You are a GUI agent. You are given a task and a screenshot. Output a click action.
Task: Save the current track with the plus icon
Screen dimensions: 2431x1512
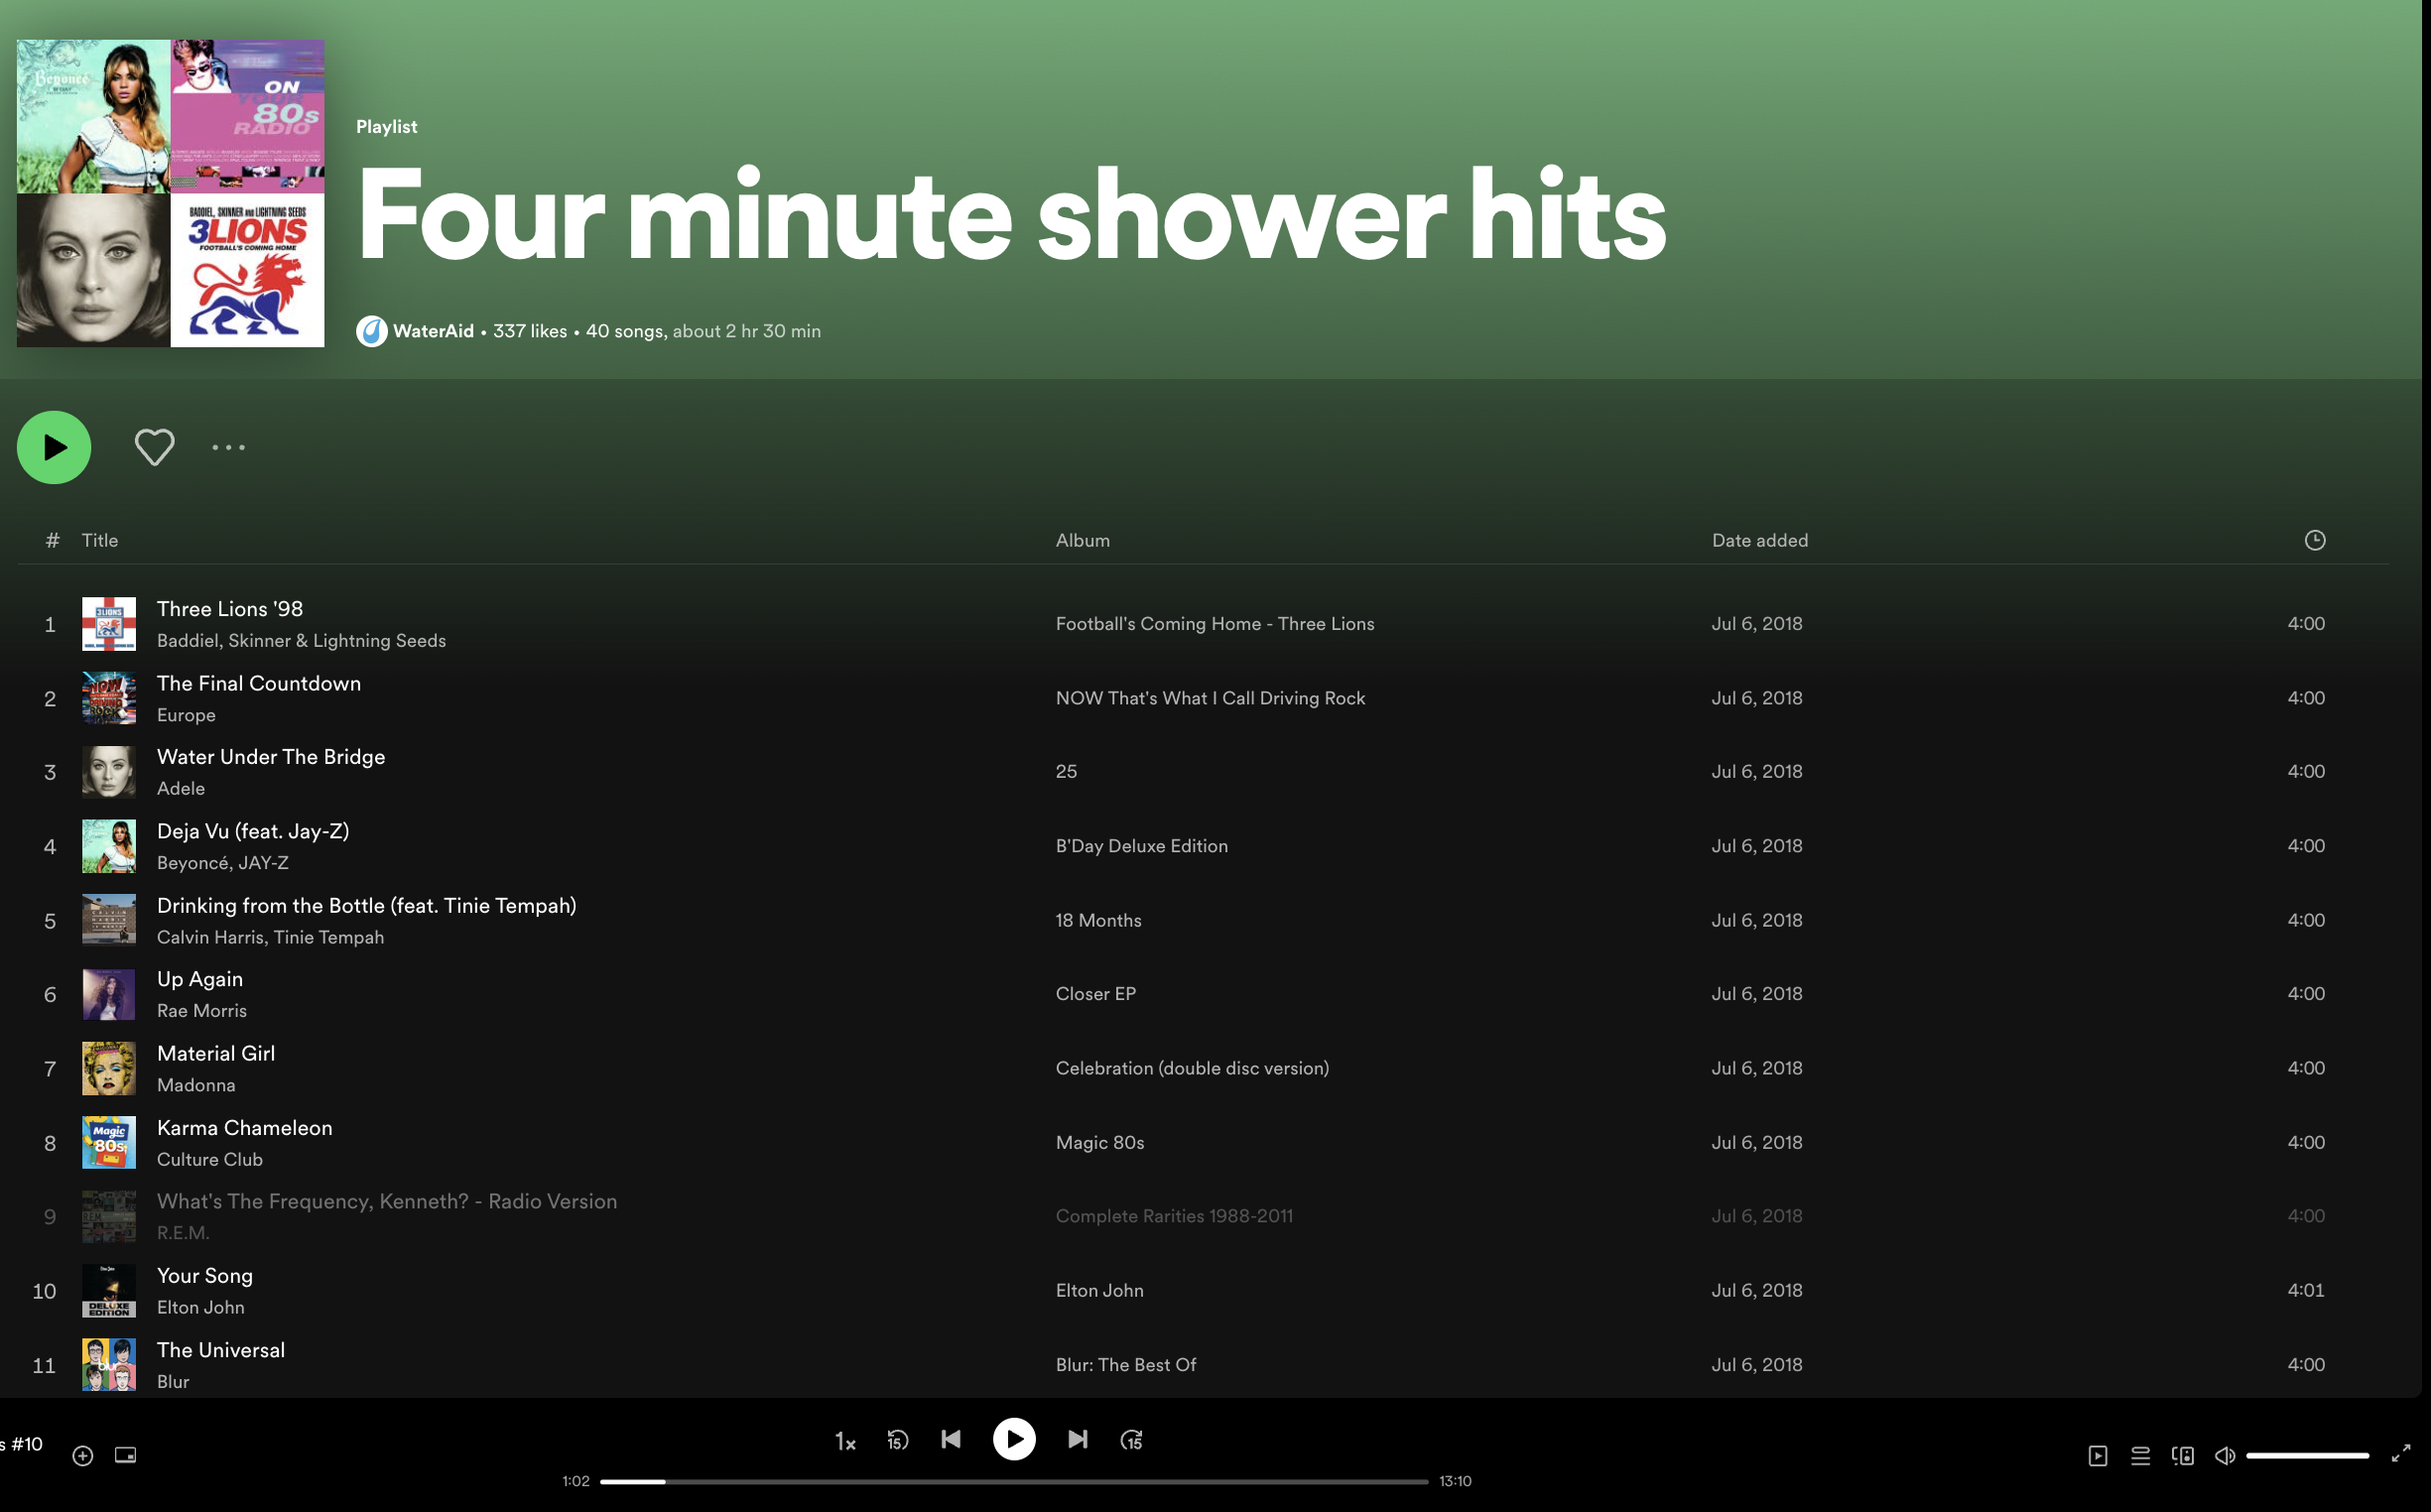tap(81, 1455)
